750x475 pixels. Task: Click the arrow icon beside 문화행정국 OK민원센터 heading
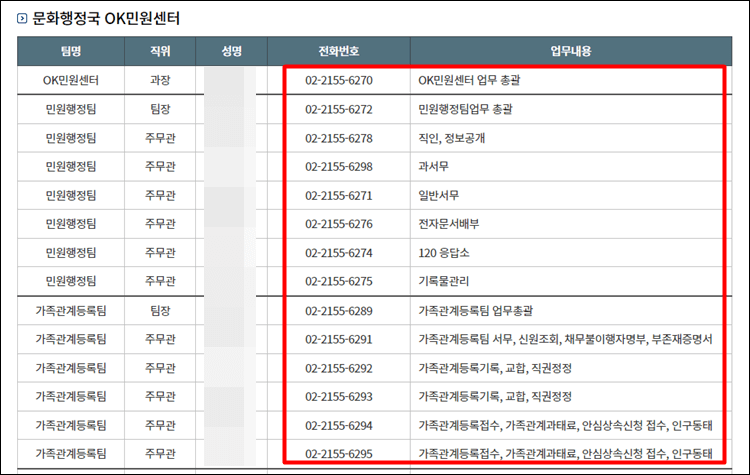[22, 19]
